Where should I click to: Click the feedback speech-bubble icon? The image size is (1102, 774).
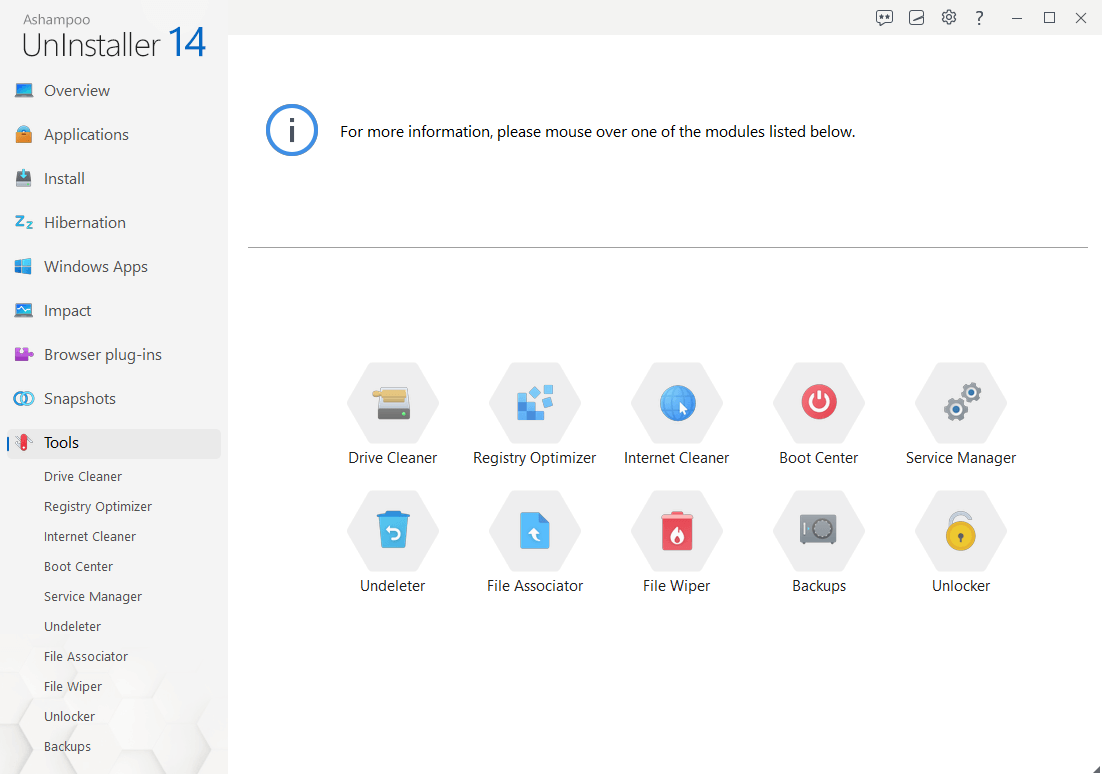tap(884, 17)
